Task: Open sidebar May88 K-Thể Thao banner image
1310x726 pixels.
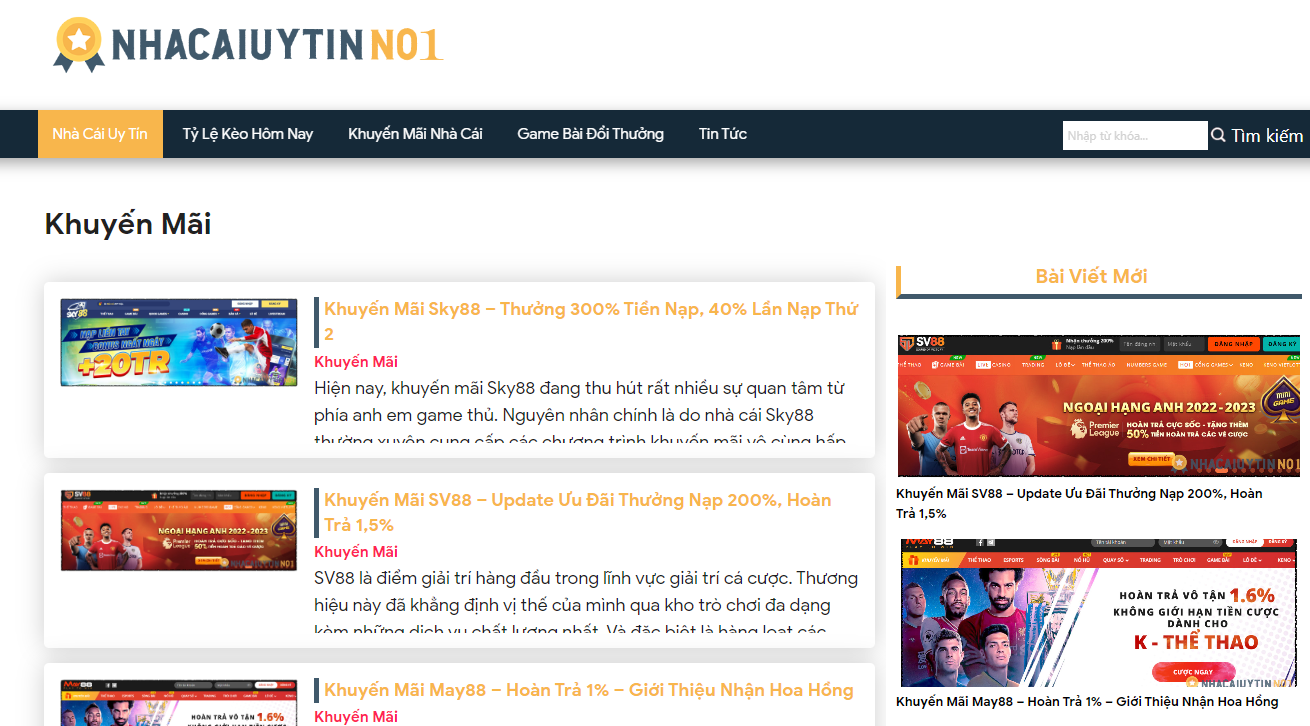Action: point(1098,613)
